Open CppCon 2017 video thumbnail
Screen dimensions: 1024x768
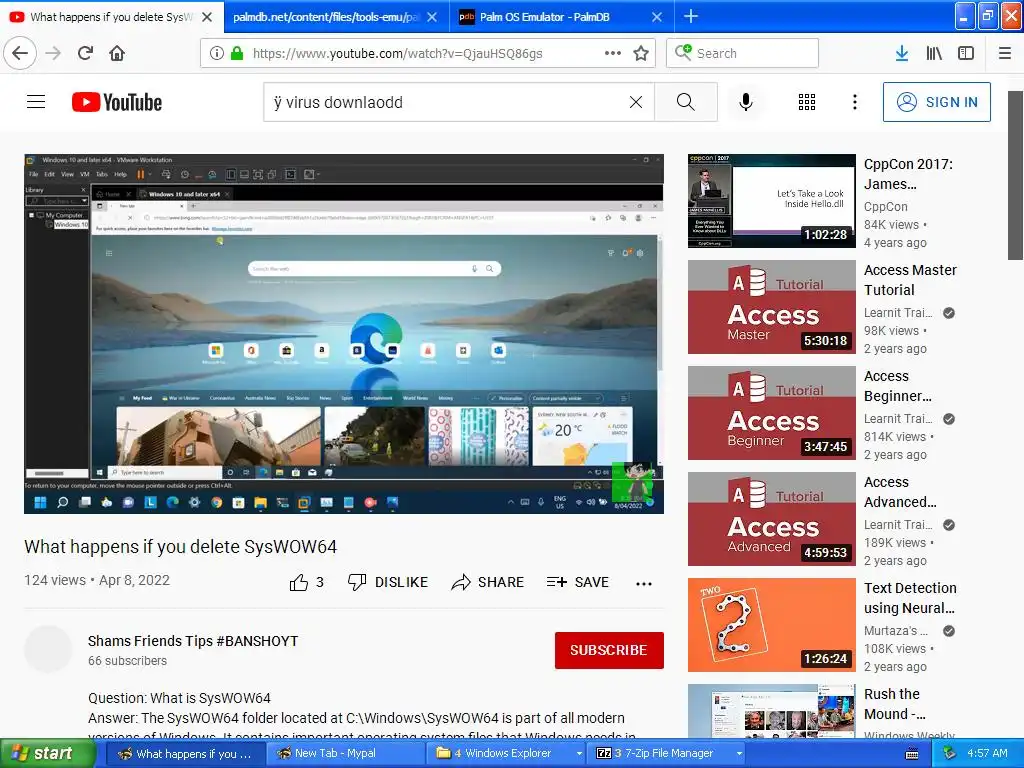tap(771, 200)
